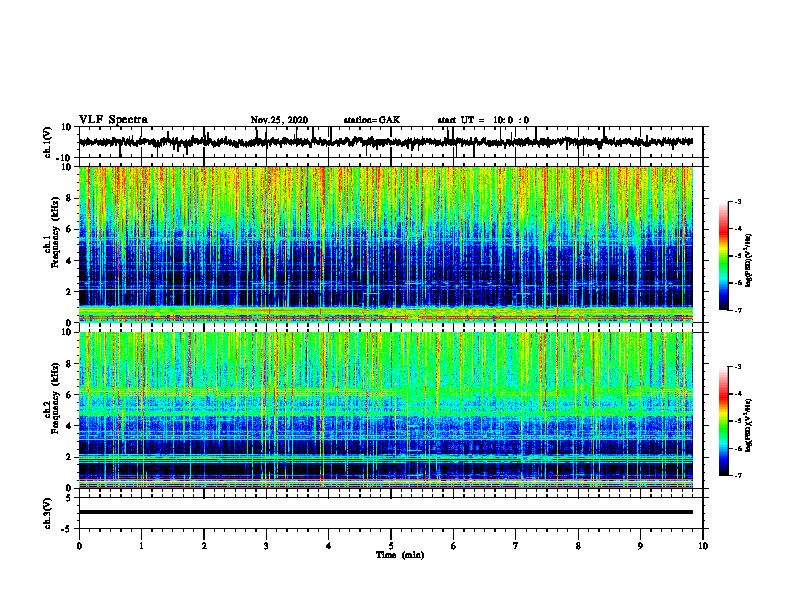Click inside the ch.1 spectrogram panel
This screenshot has width=792, height=612.
386,244
